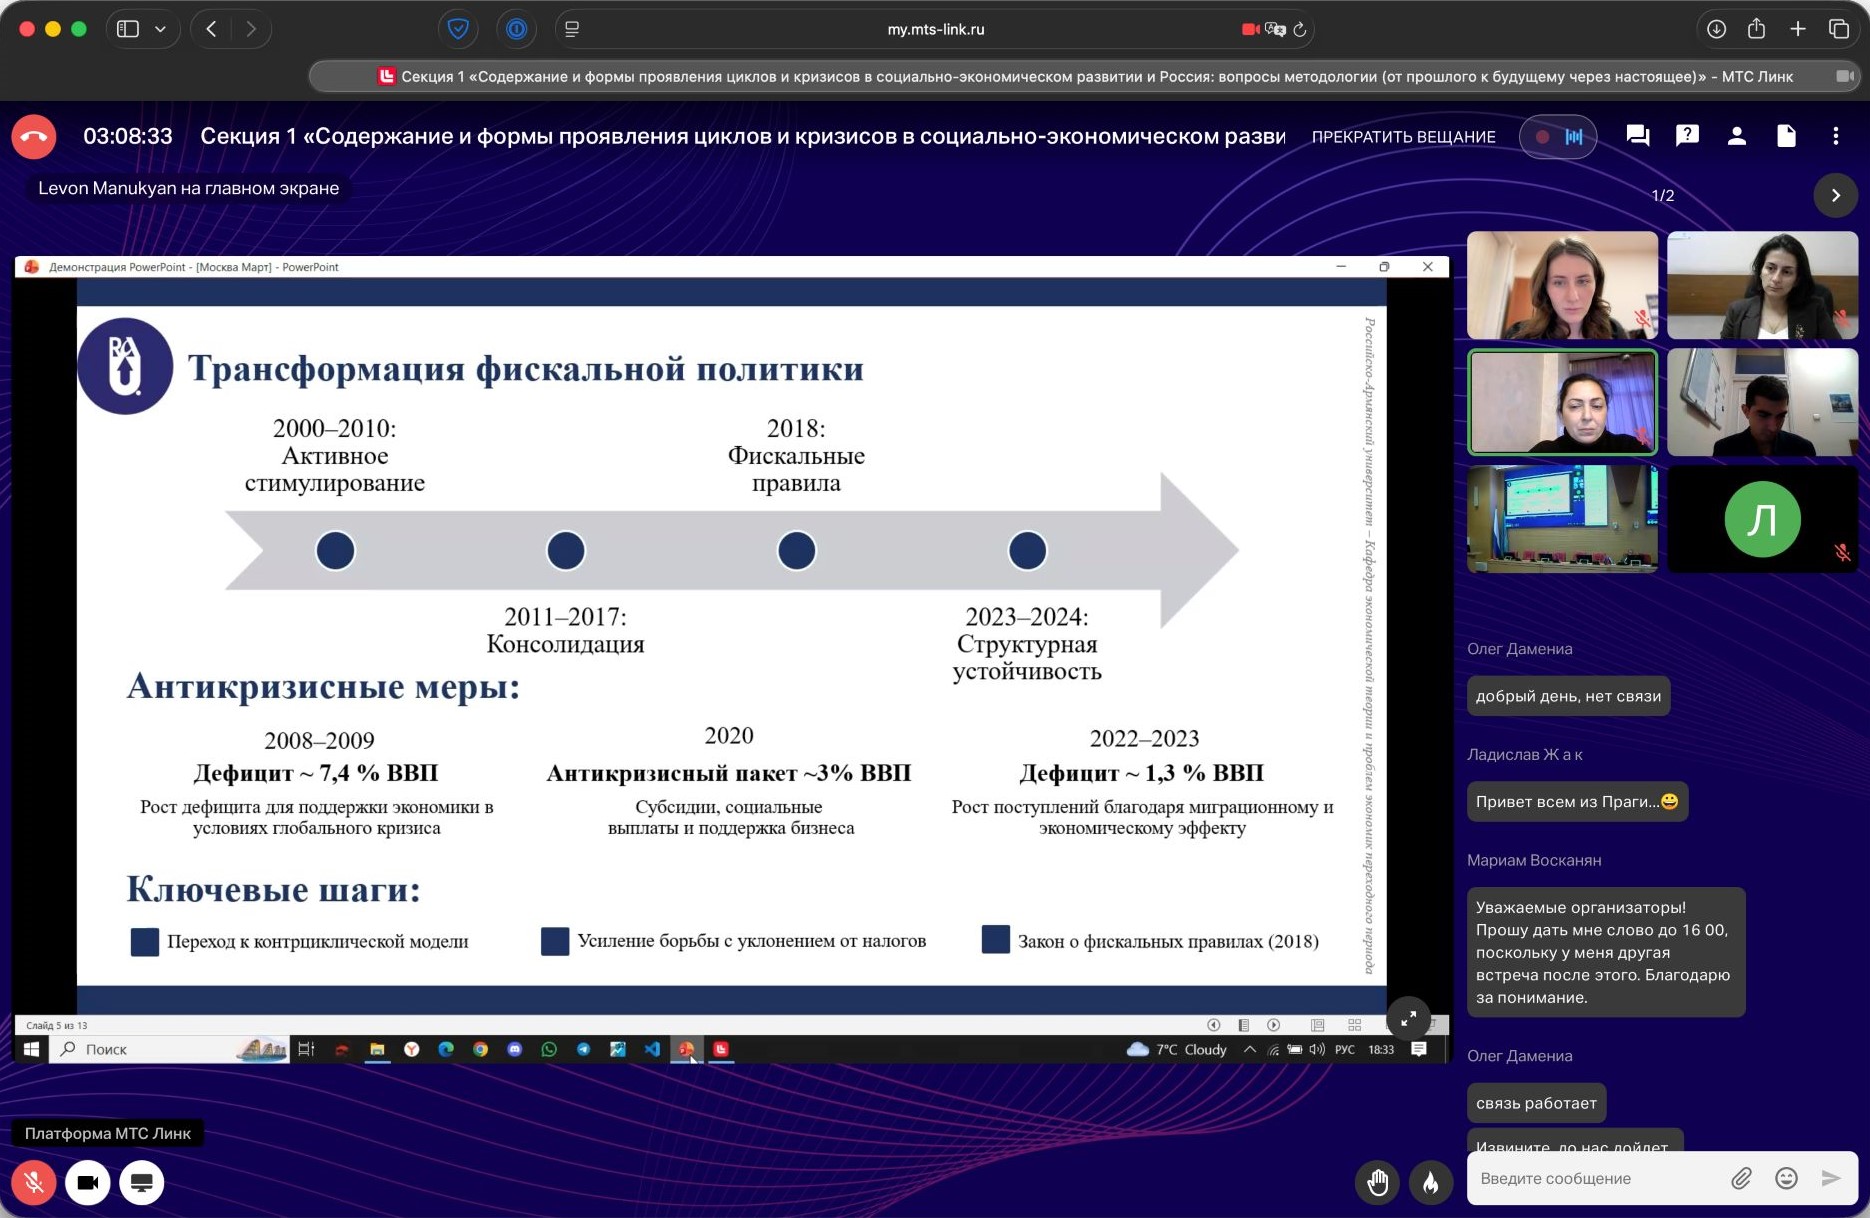Open the files document icon

pyautogui.click(x=1786, y=136)
